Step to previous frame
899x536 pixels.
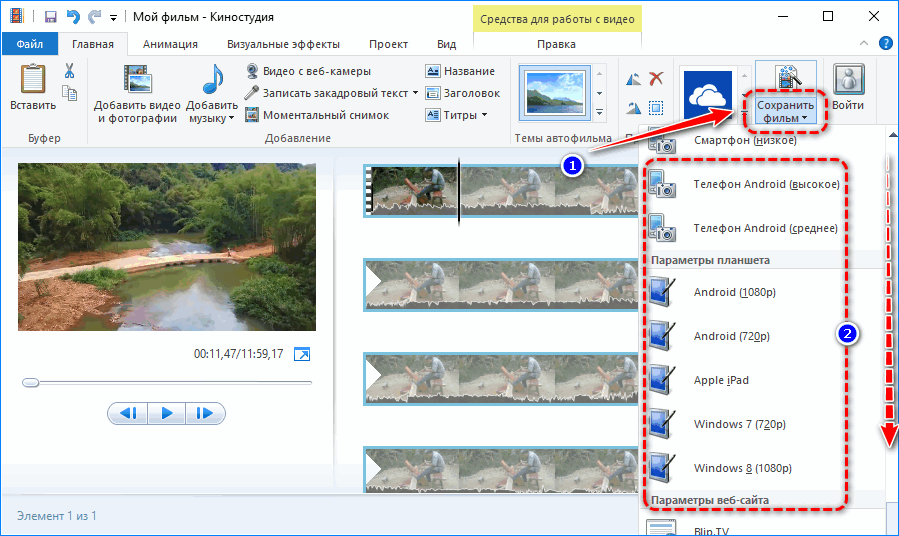pyautogui.click(x=128, y=413)
